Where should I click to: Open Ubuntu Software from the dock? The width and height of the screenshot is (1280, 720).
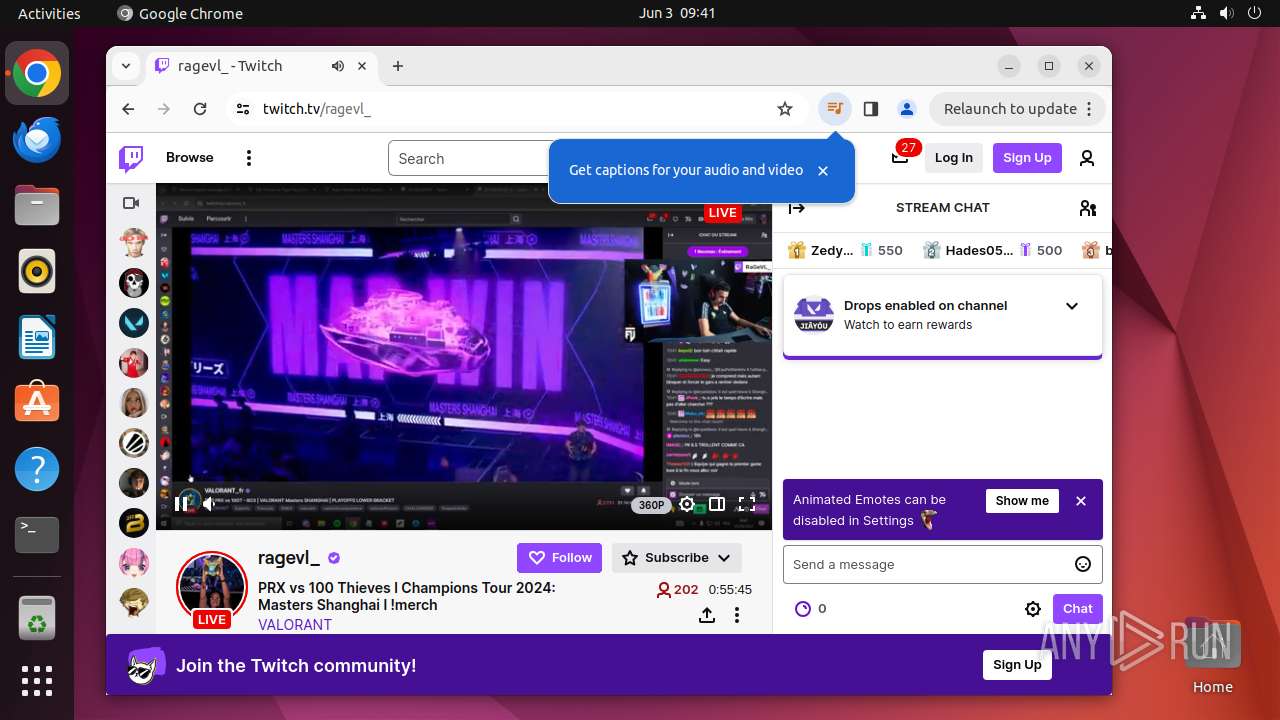(x=37, y=402)
